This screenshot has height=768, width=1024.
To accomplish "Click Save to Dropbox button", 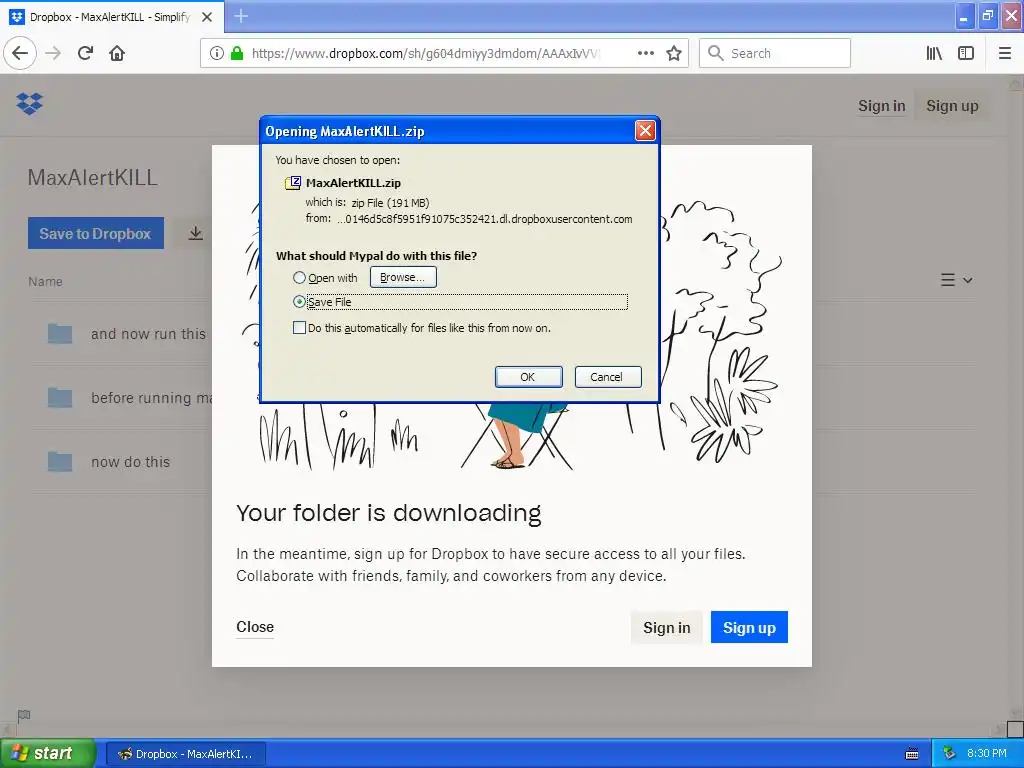I will click(x=95, y=233).
